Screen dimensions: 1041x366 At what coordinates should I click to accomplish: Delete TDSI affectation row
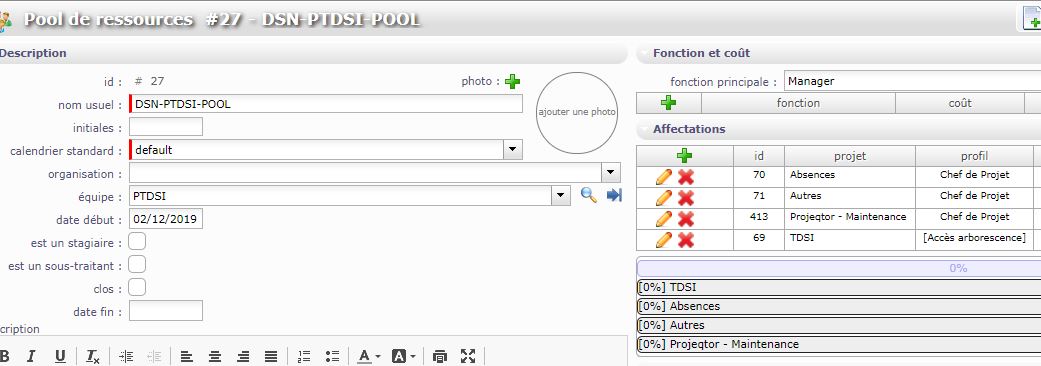(x=686, y=240)
